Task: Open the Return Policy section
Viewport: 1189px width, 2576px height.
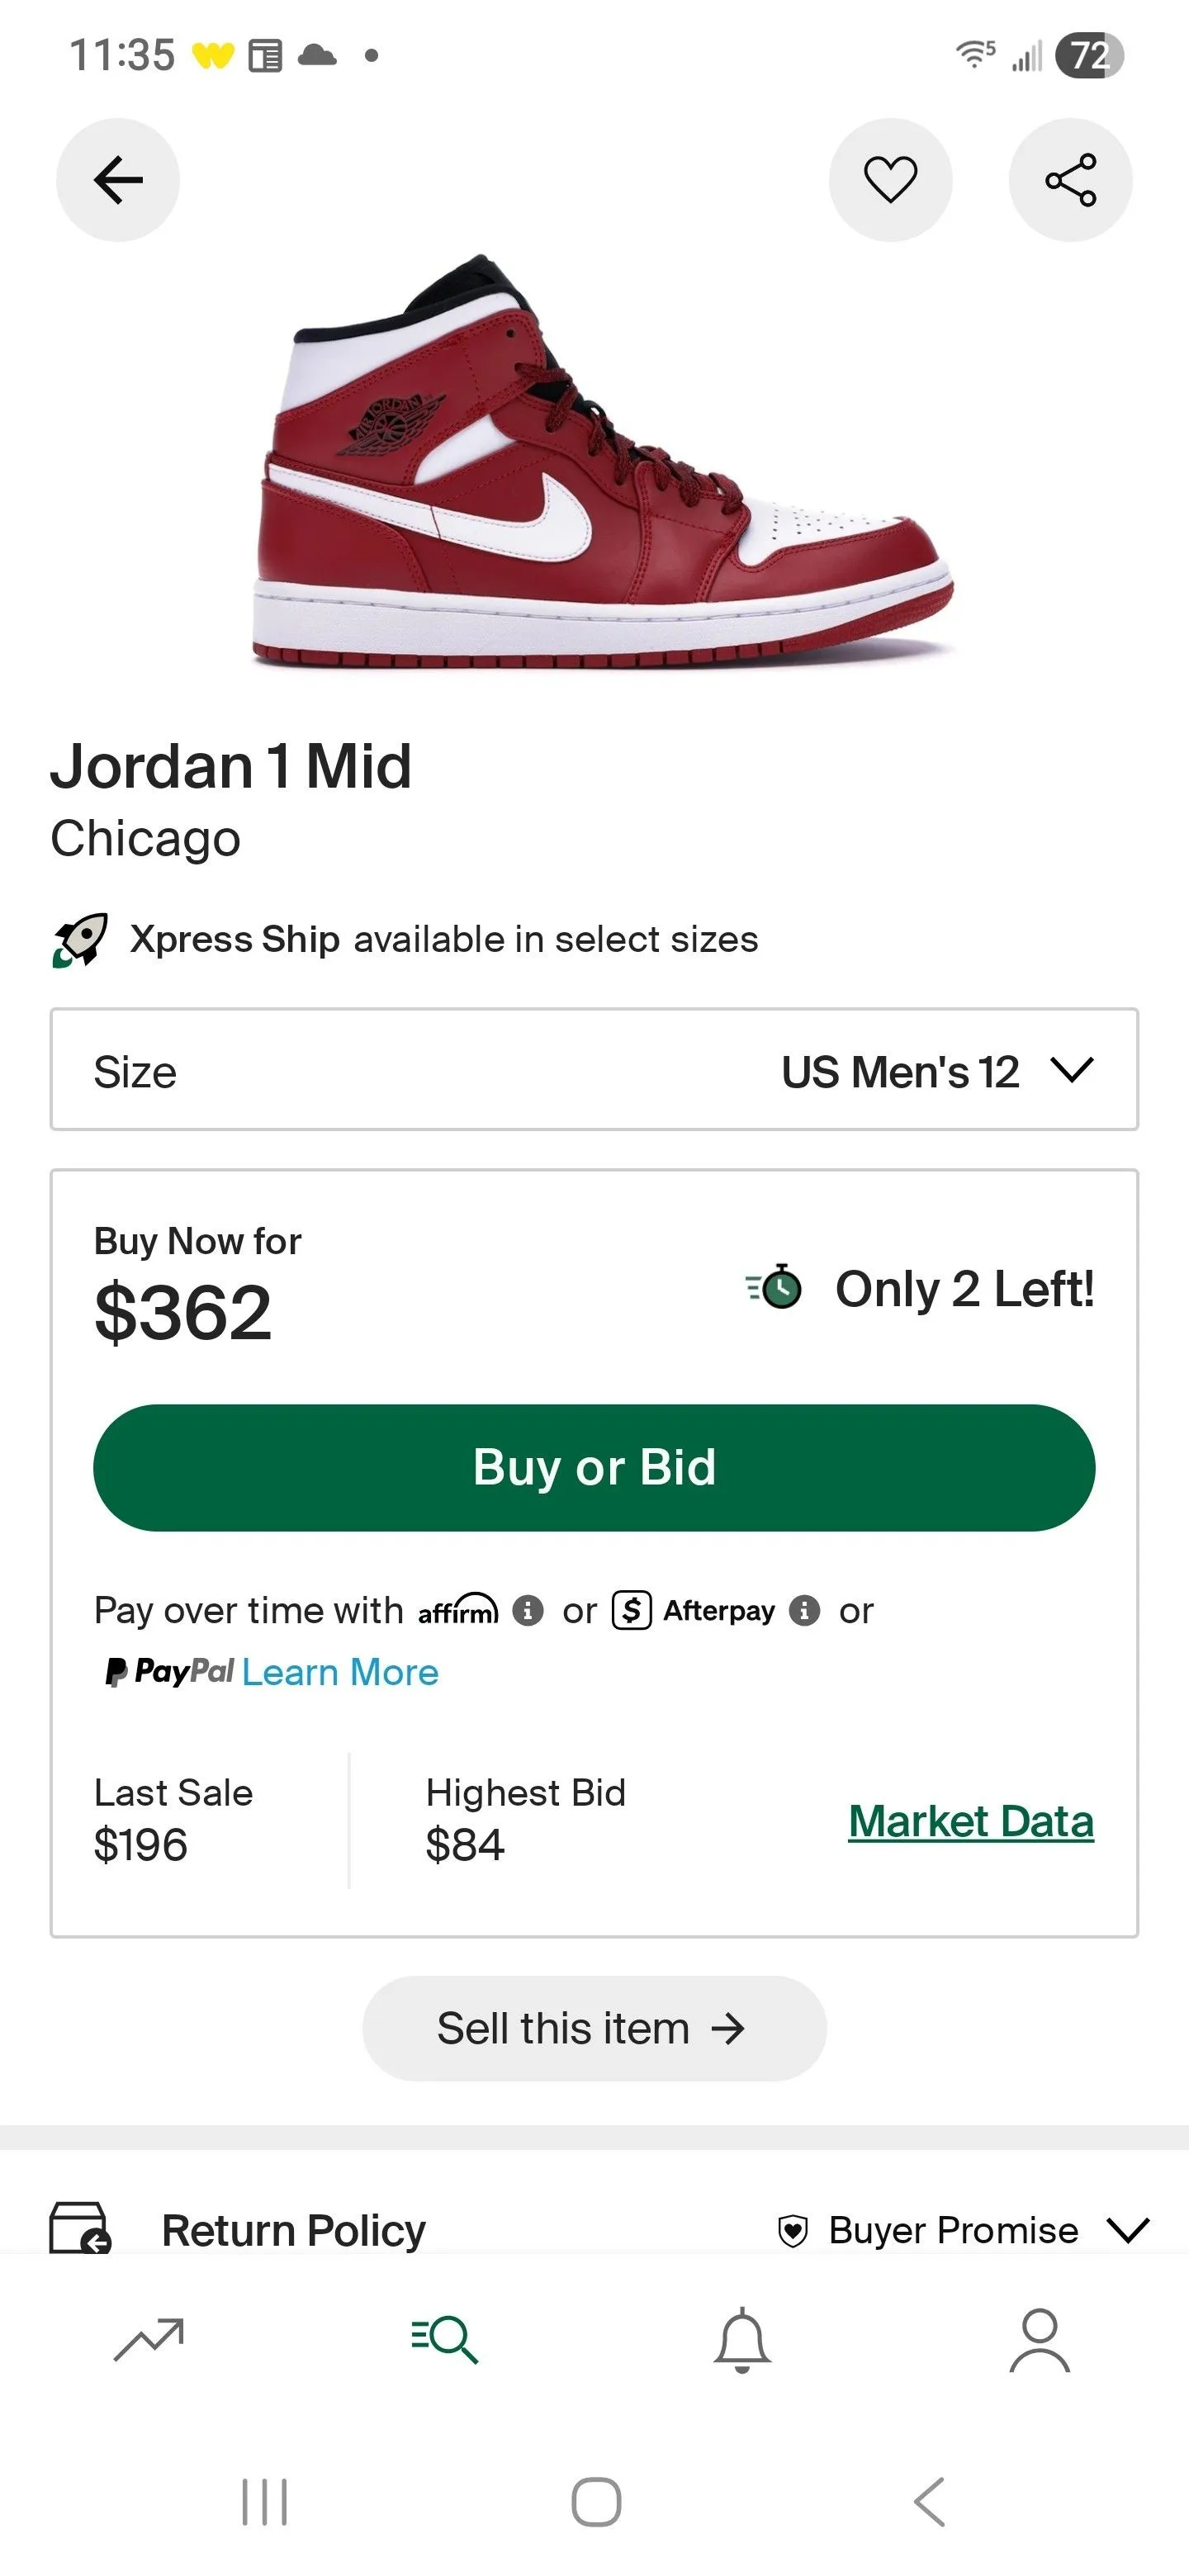Action: pyautogui.click(x=294, y=2230)
